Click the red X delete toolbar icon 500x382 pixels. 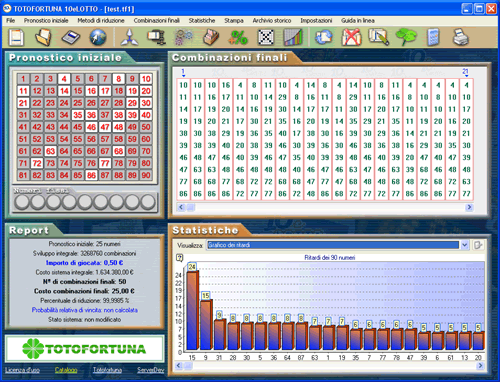pyautogui.click(x=351, y=37)
